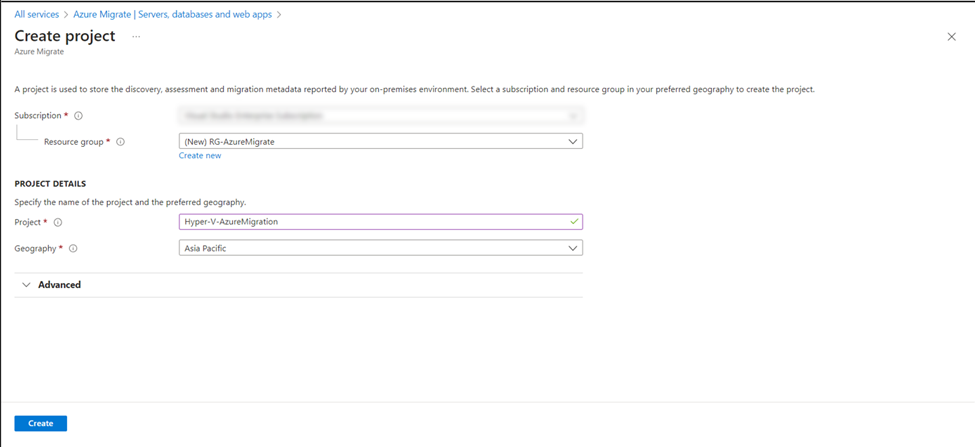Focus the Project name input field
975x447 pixels.
pyautogui.click(x=381, y=222)
